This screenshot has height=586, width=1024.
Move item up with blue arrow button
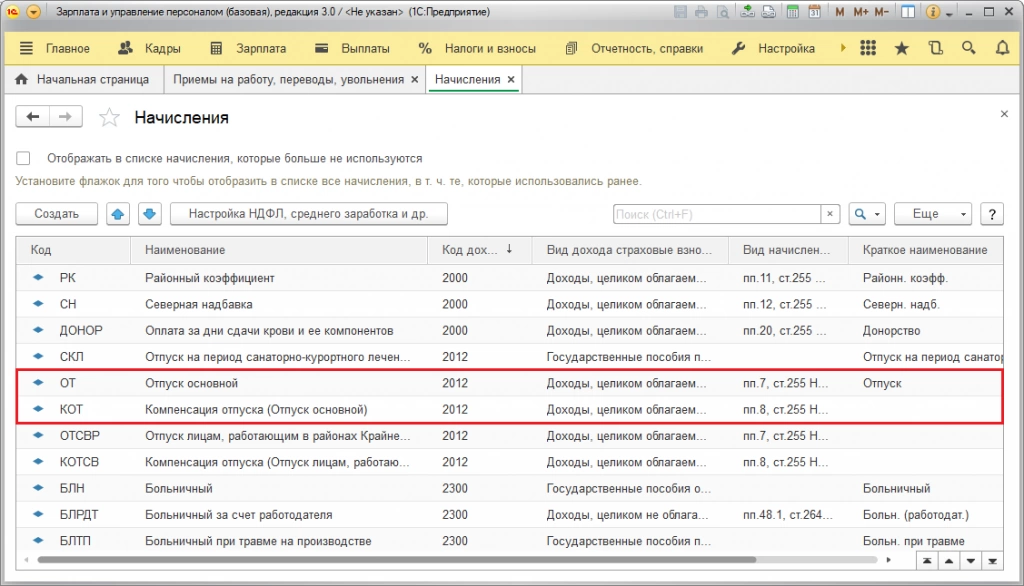(118, 214)
